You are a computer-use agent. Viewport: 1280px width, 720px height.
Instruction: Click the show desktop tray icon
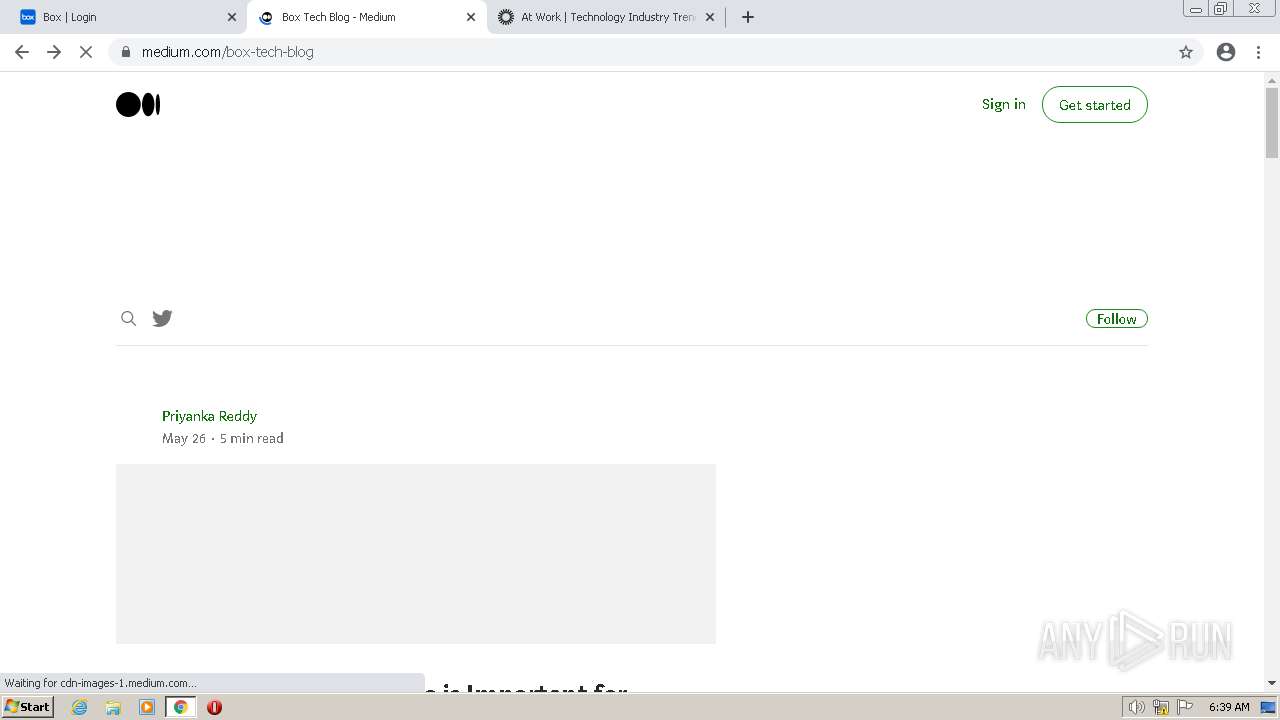1268,707
